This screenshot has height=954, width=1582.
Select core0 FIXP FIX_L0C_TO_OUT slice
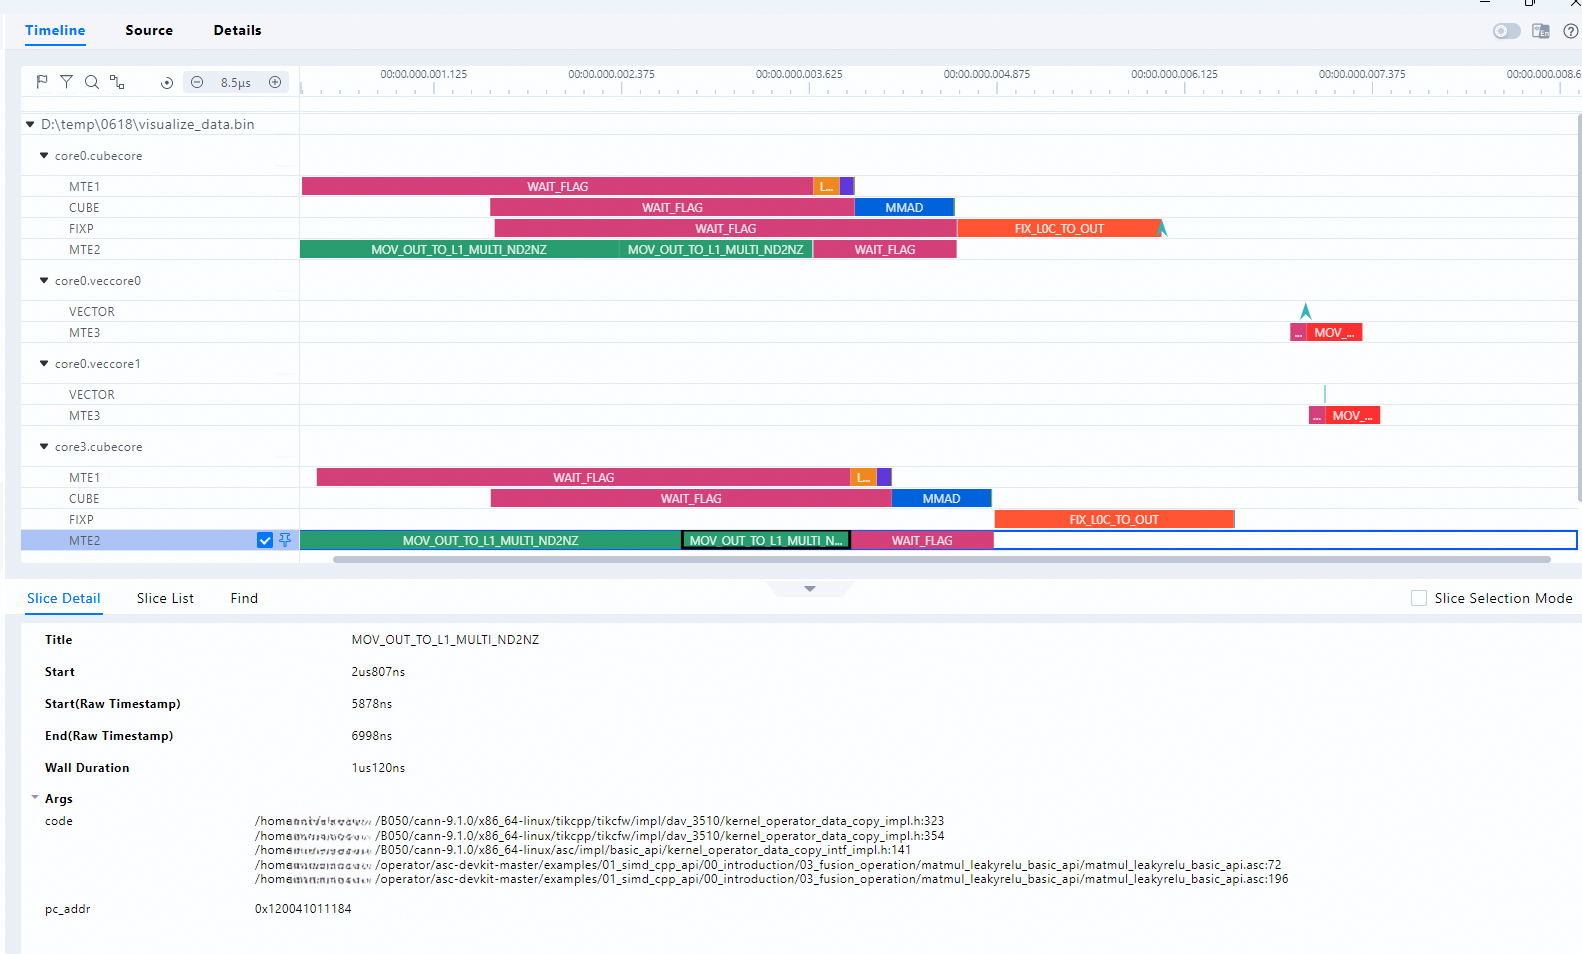[x=1059, y=228]
